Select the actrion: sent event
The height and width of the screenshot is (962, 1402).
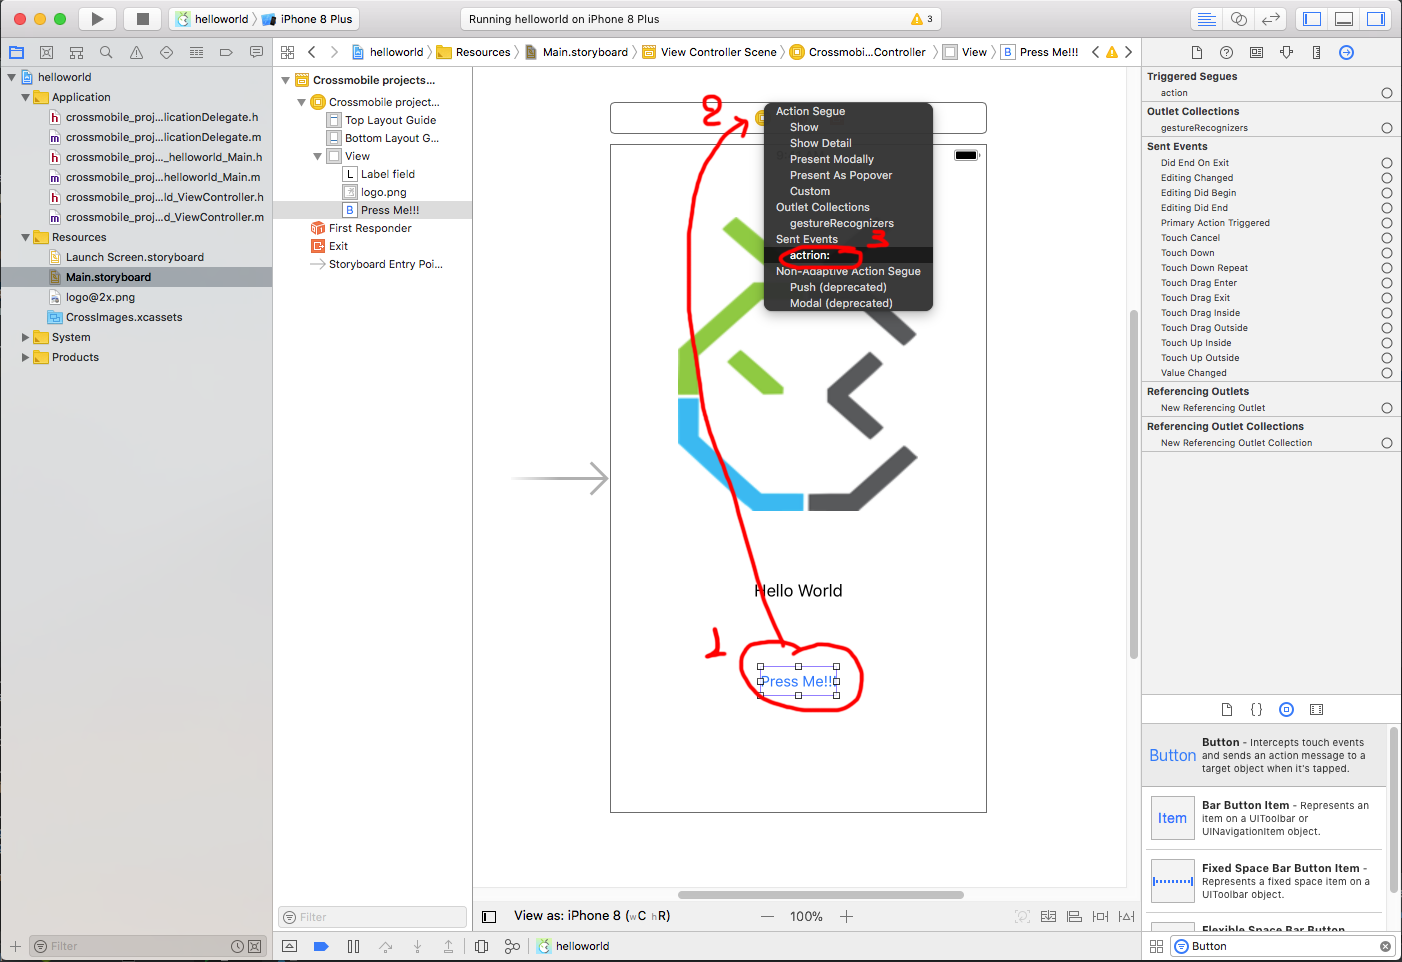848,255
